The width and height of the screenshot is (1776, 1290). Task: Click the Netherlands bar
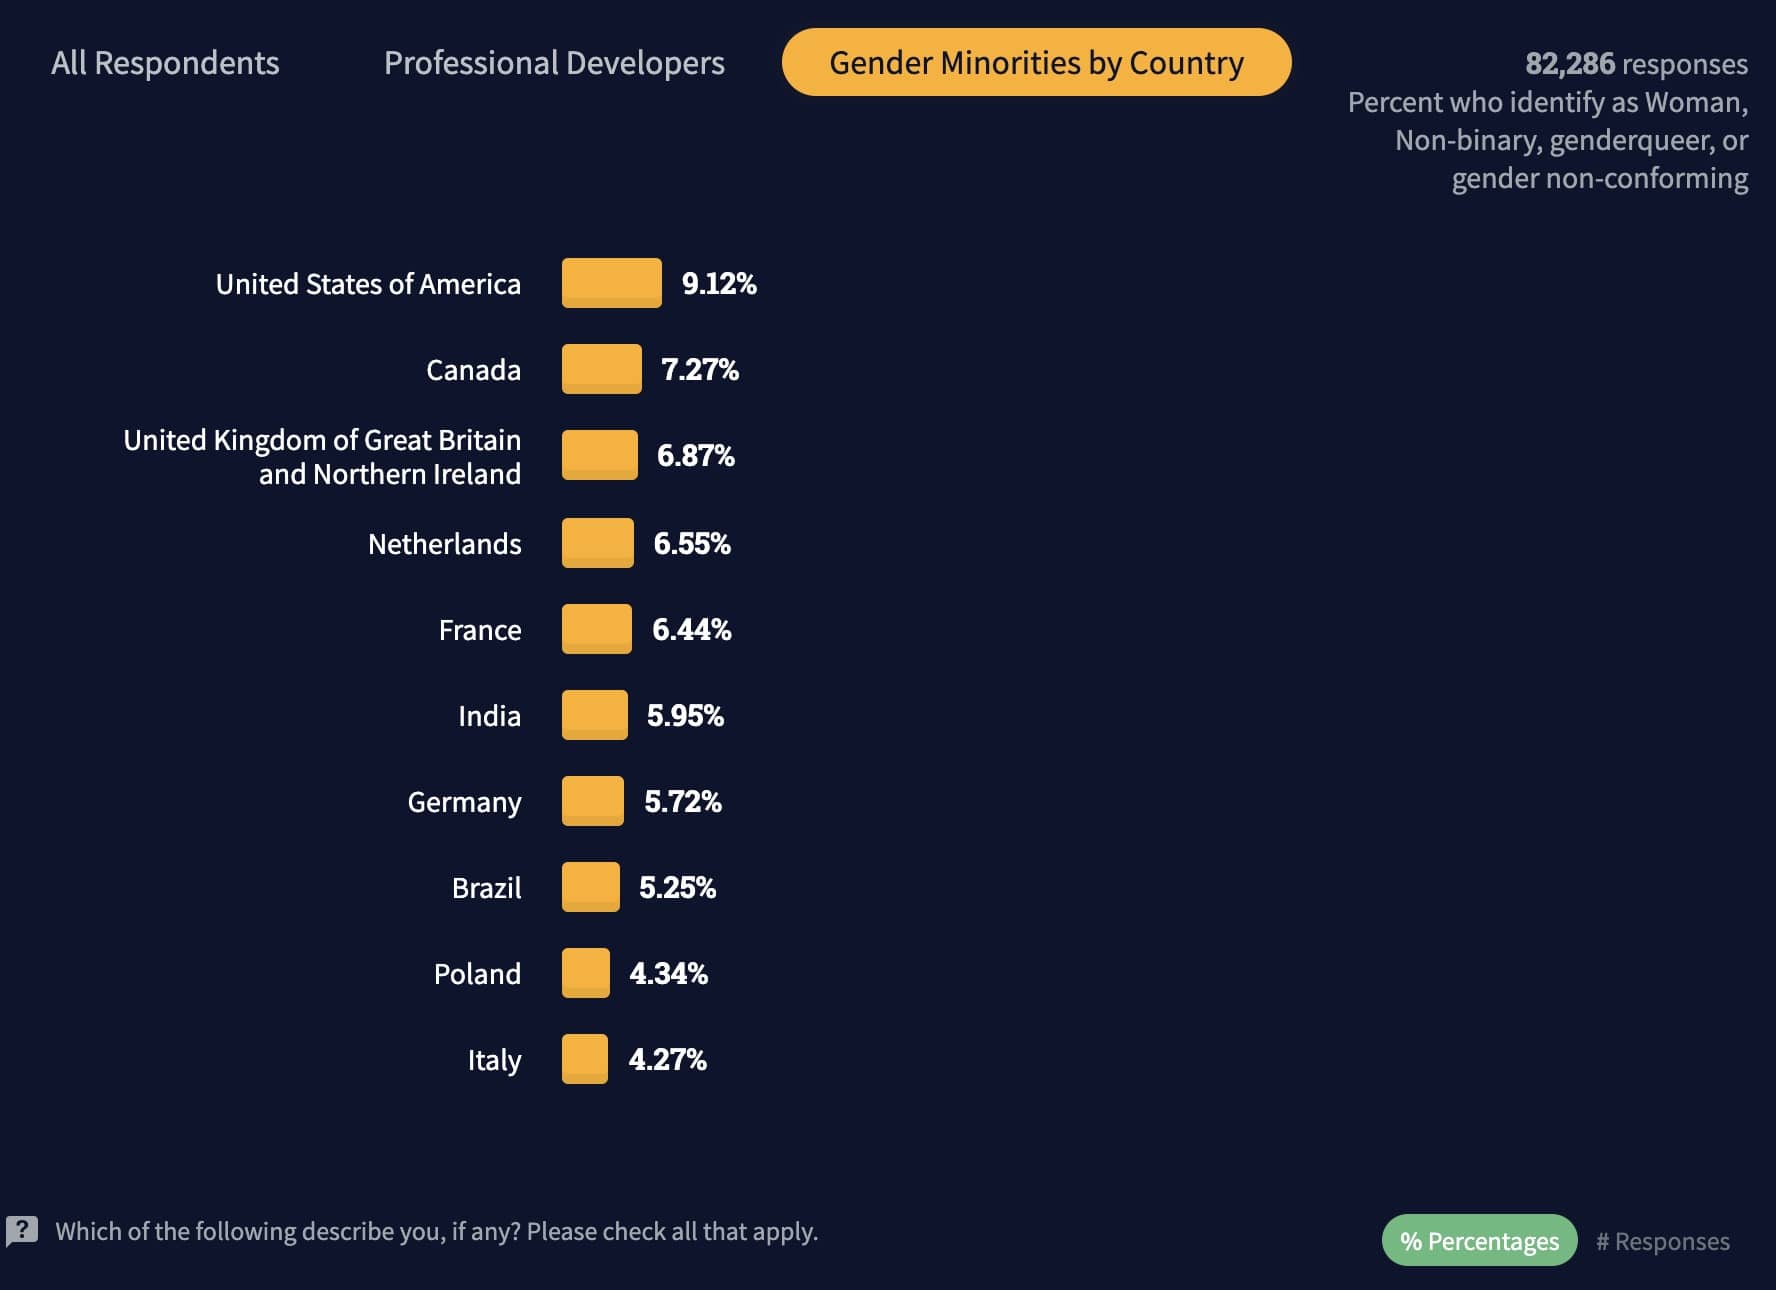[597, 543]
